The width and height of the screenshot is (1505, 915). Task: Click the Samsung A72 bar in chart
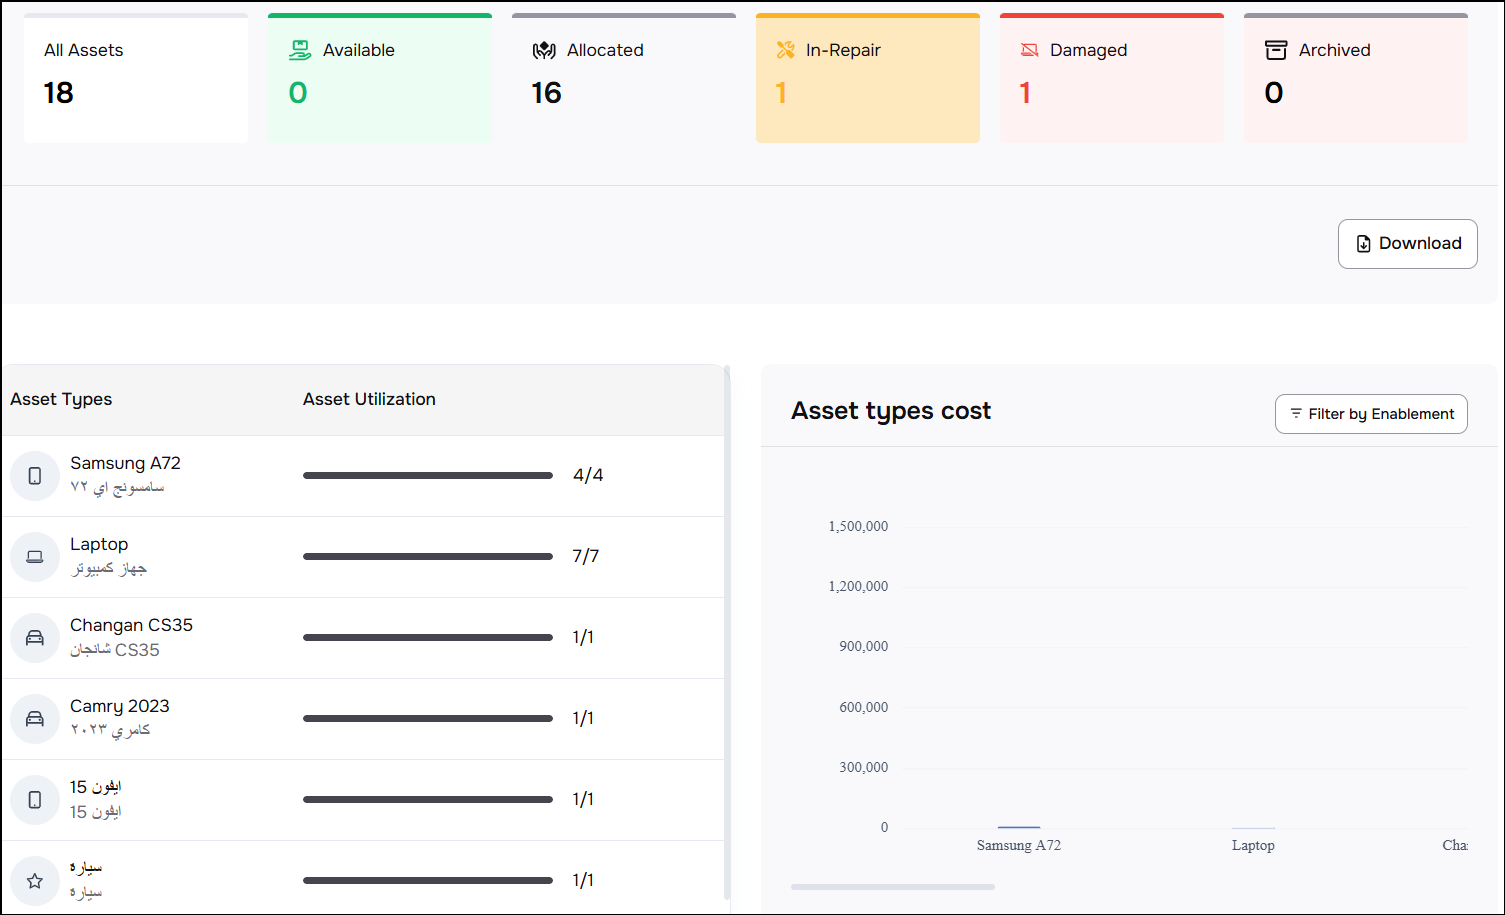1019,827
